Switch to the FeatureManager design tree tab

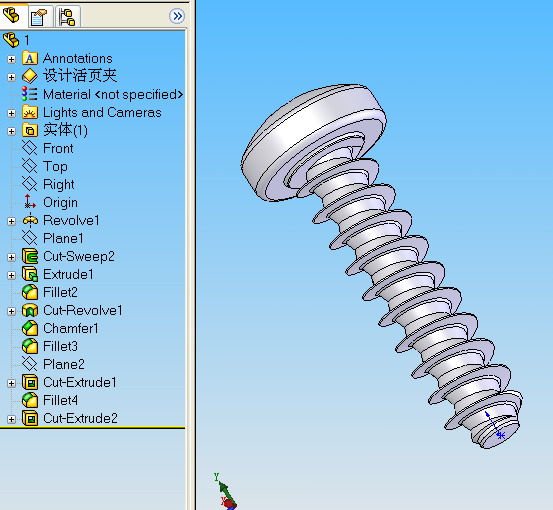[x=11, y=16]
